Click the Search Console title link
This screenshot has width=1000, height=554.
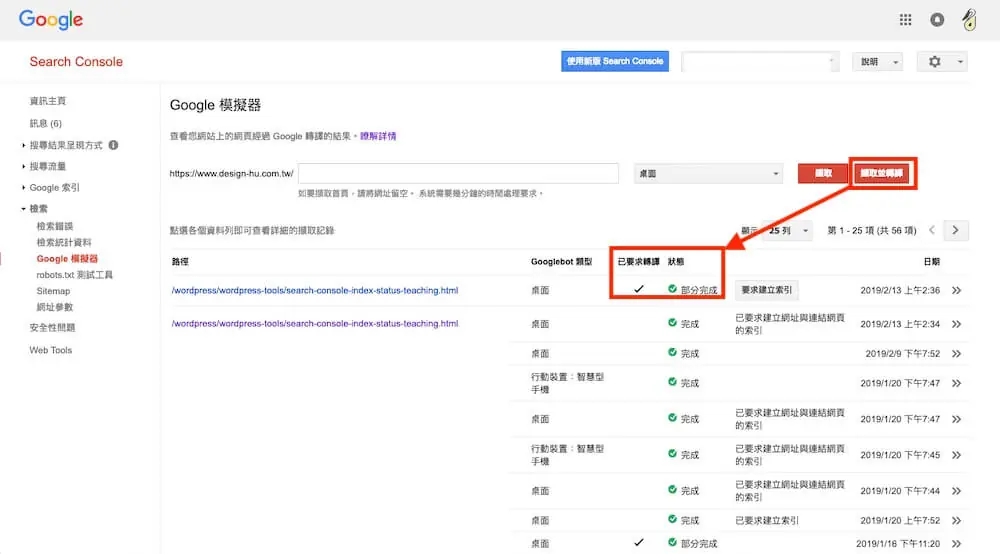(x=76, y=62)
